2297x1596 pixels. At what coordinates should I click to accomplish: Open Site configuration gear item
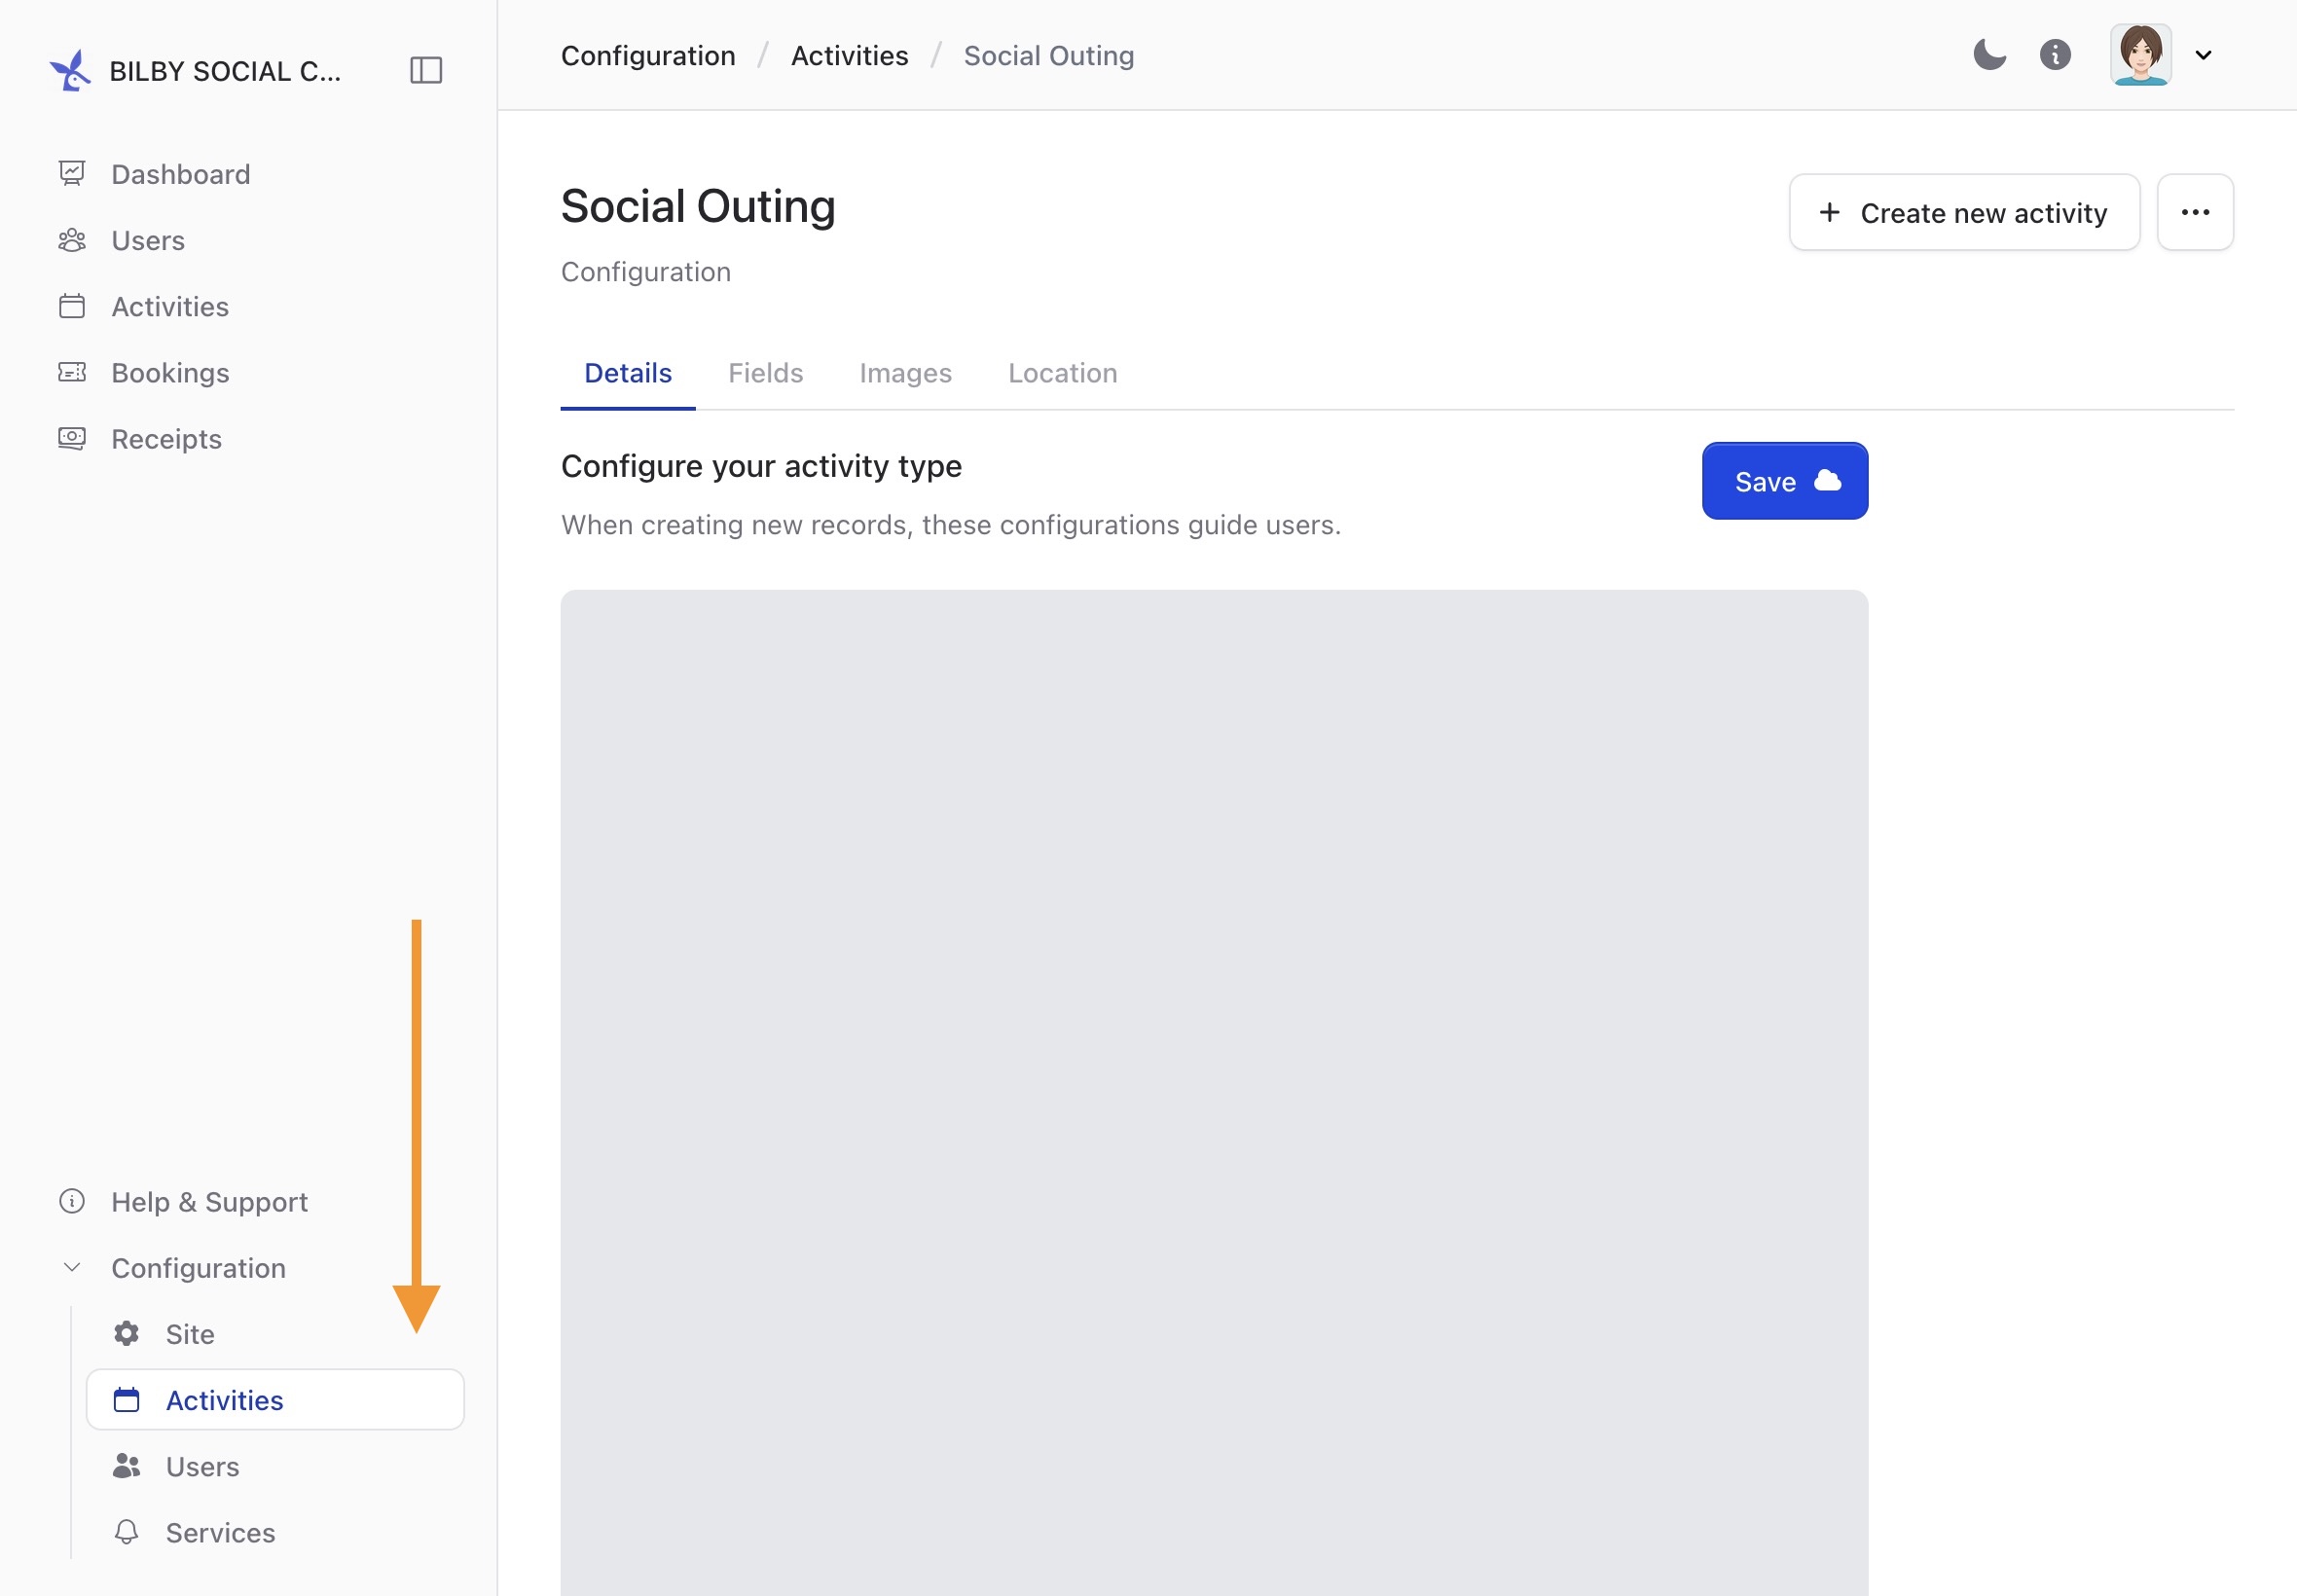pyautogui.click(x=189, y=1333)
